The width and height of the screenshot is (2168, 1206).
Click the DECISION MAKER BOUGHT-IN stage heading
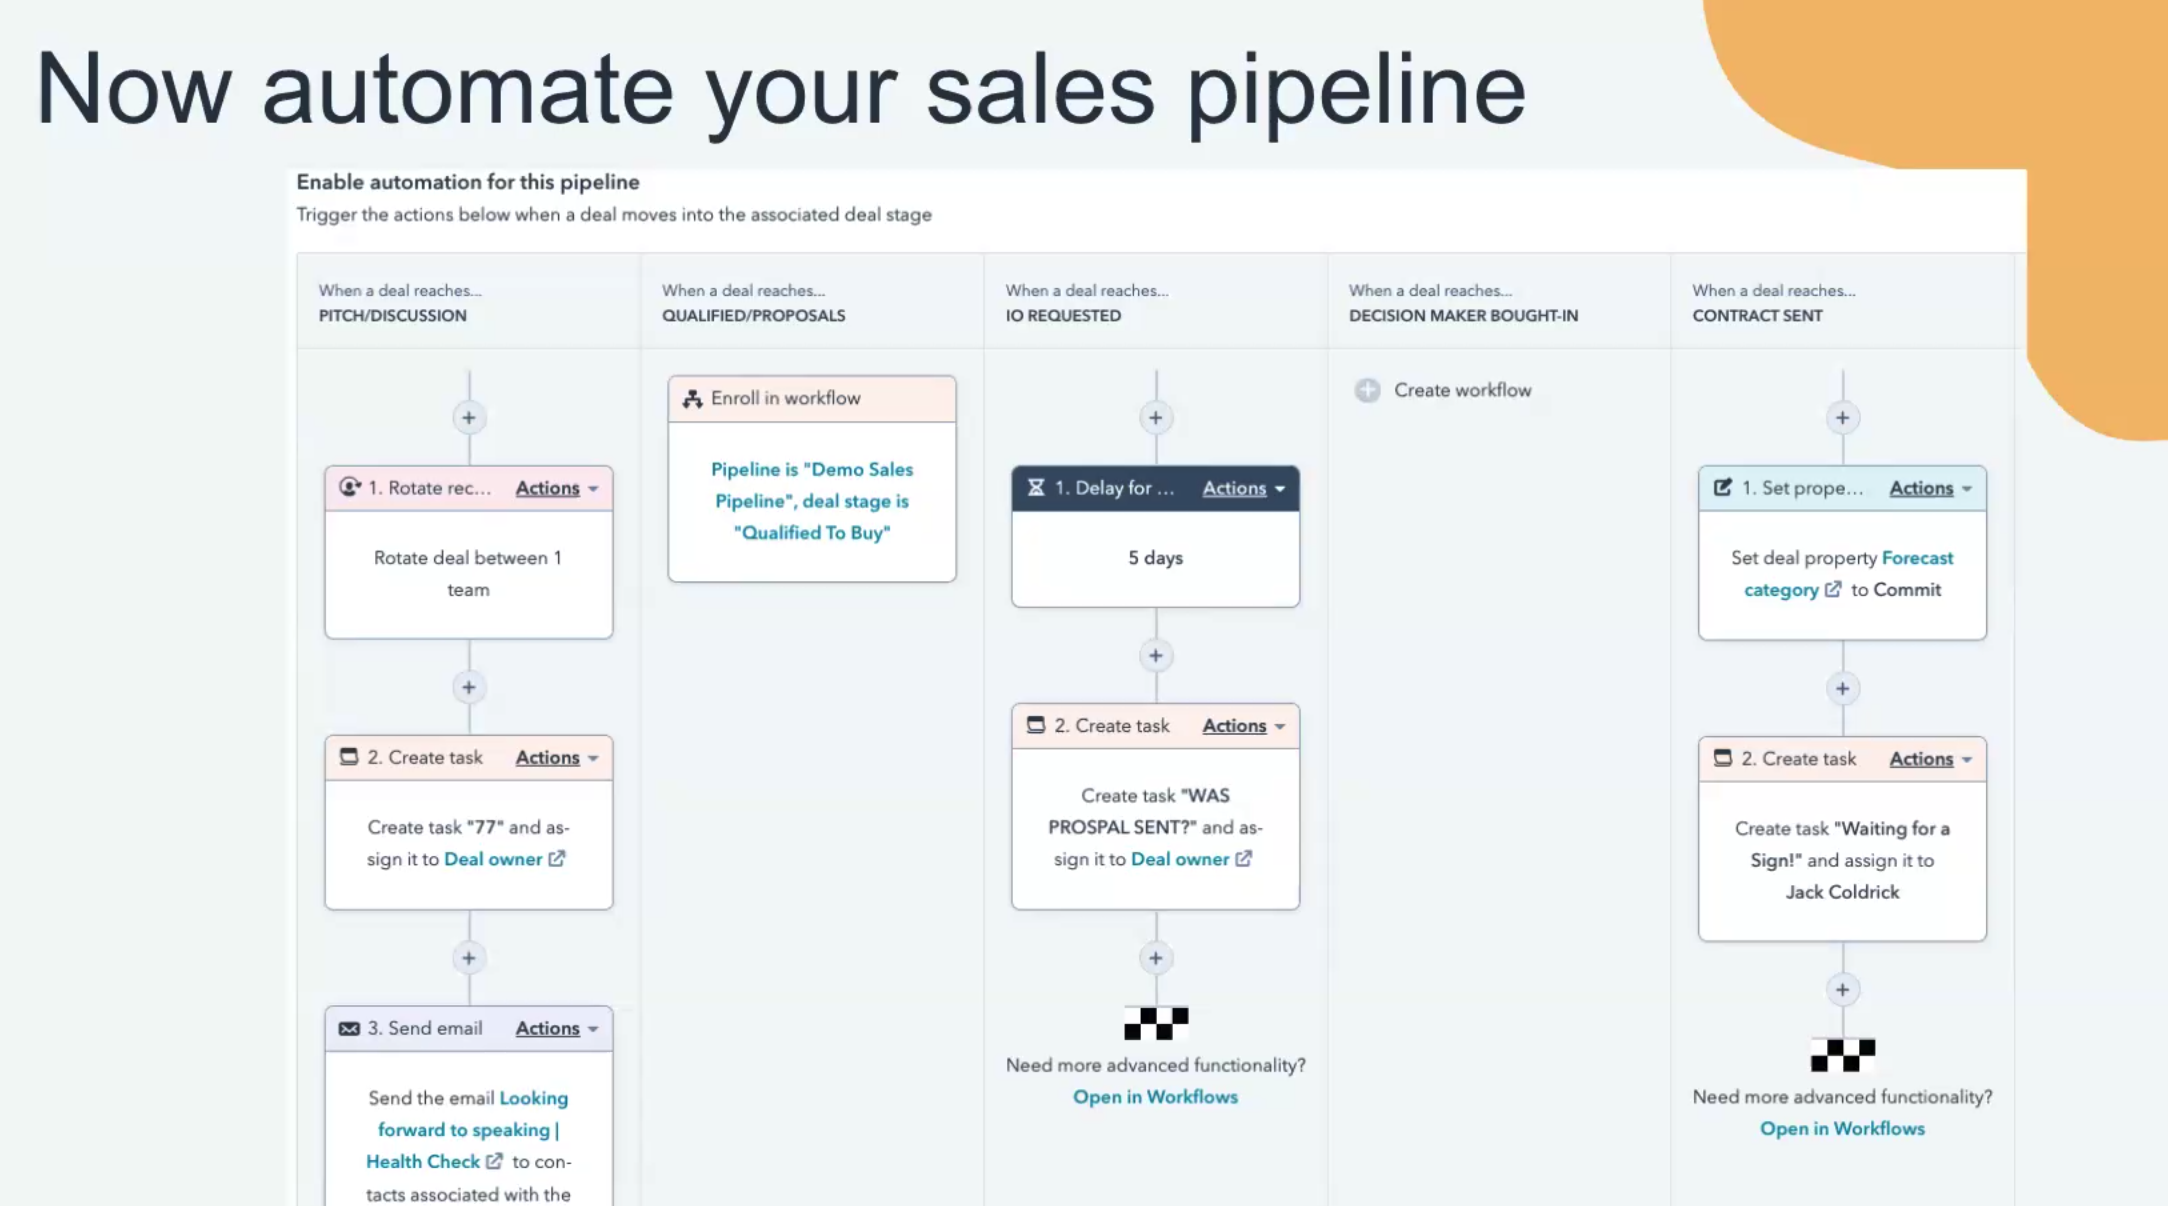tap(1463, 316)
